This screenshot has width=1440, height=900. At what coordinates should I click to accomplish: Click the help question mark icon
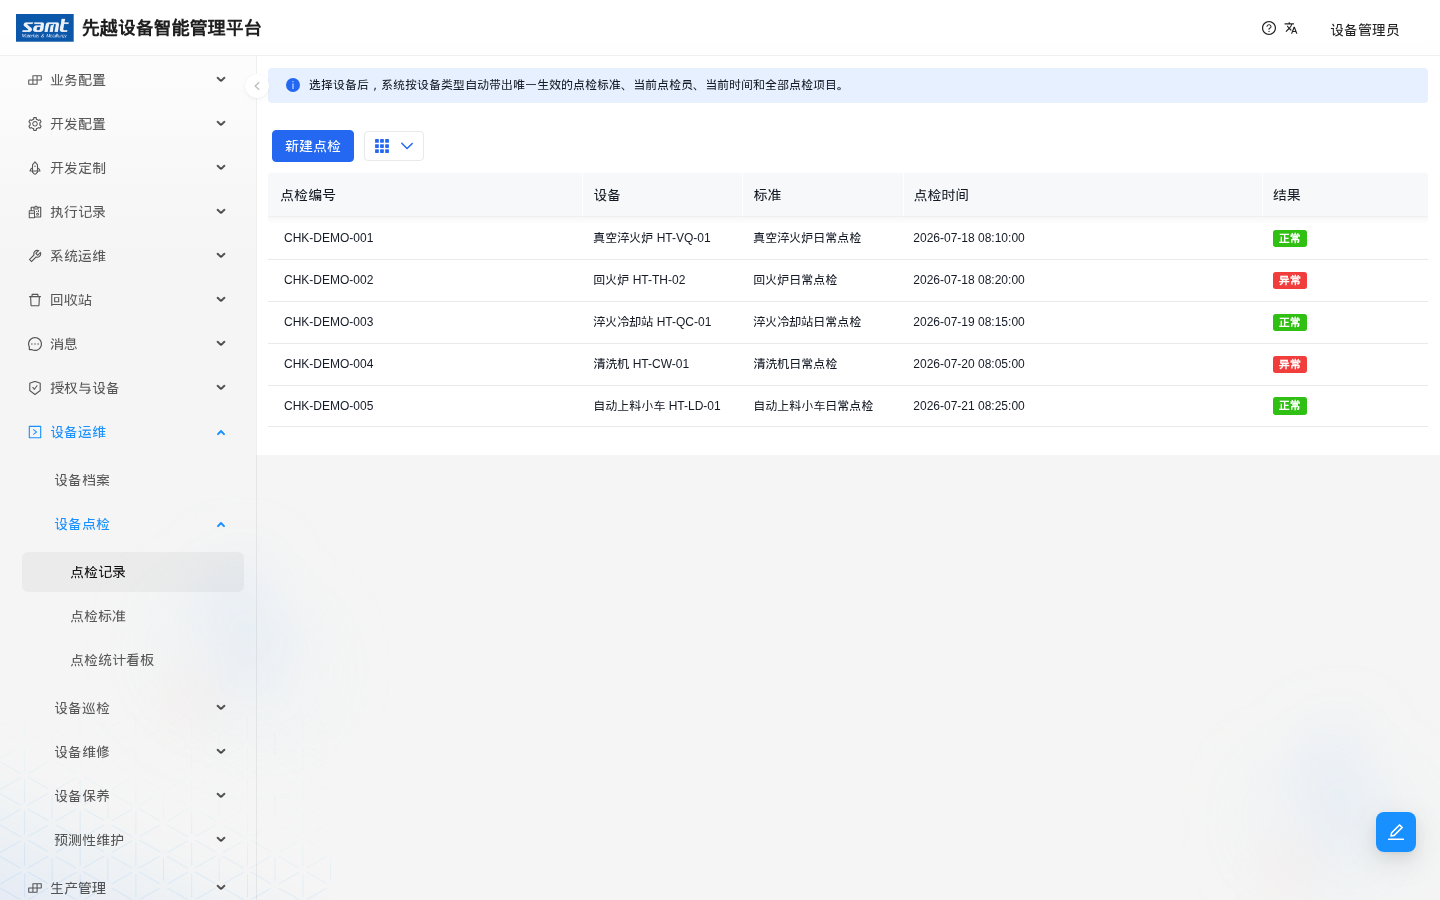pos(1269,28)
